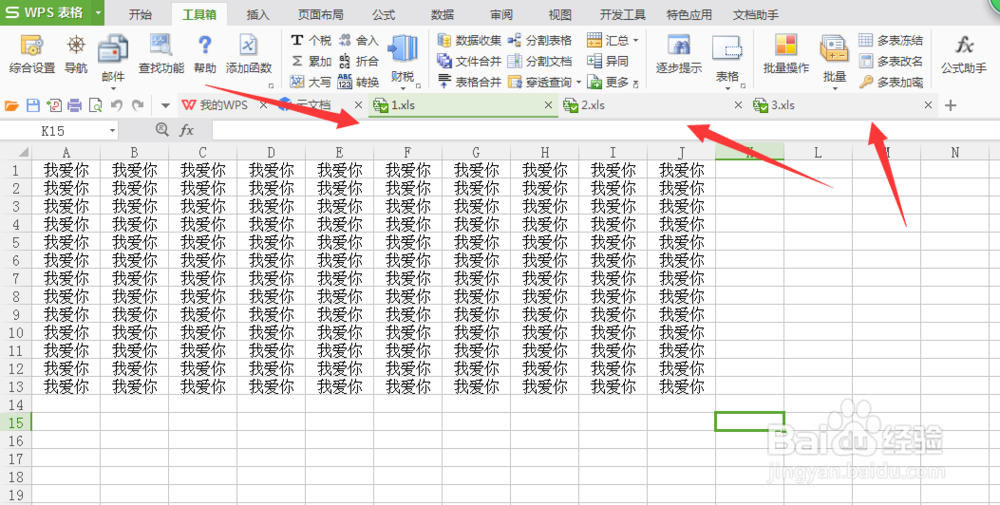Switch to the 公式 ribbon tab

[x=384, y=14]
